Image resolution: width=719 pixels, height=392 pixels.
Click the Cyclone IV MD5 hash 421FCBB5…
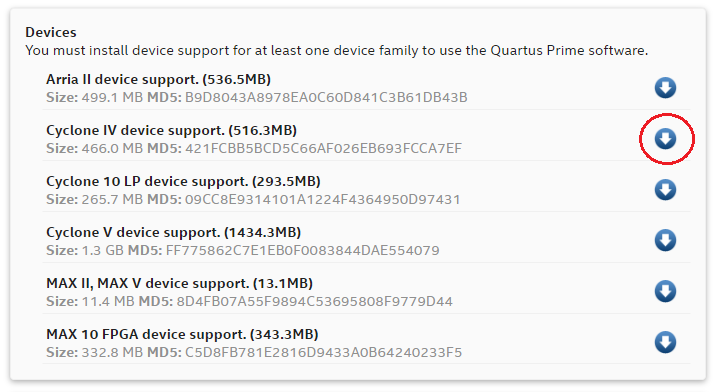pyautogui.click(x=323, y=148)
